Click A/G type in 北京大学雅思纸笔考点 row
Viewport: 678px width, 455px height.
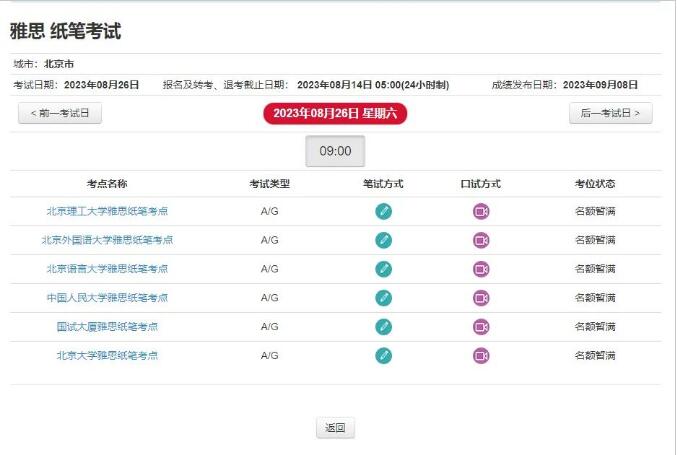(270, 356)
